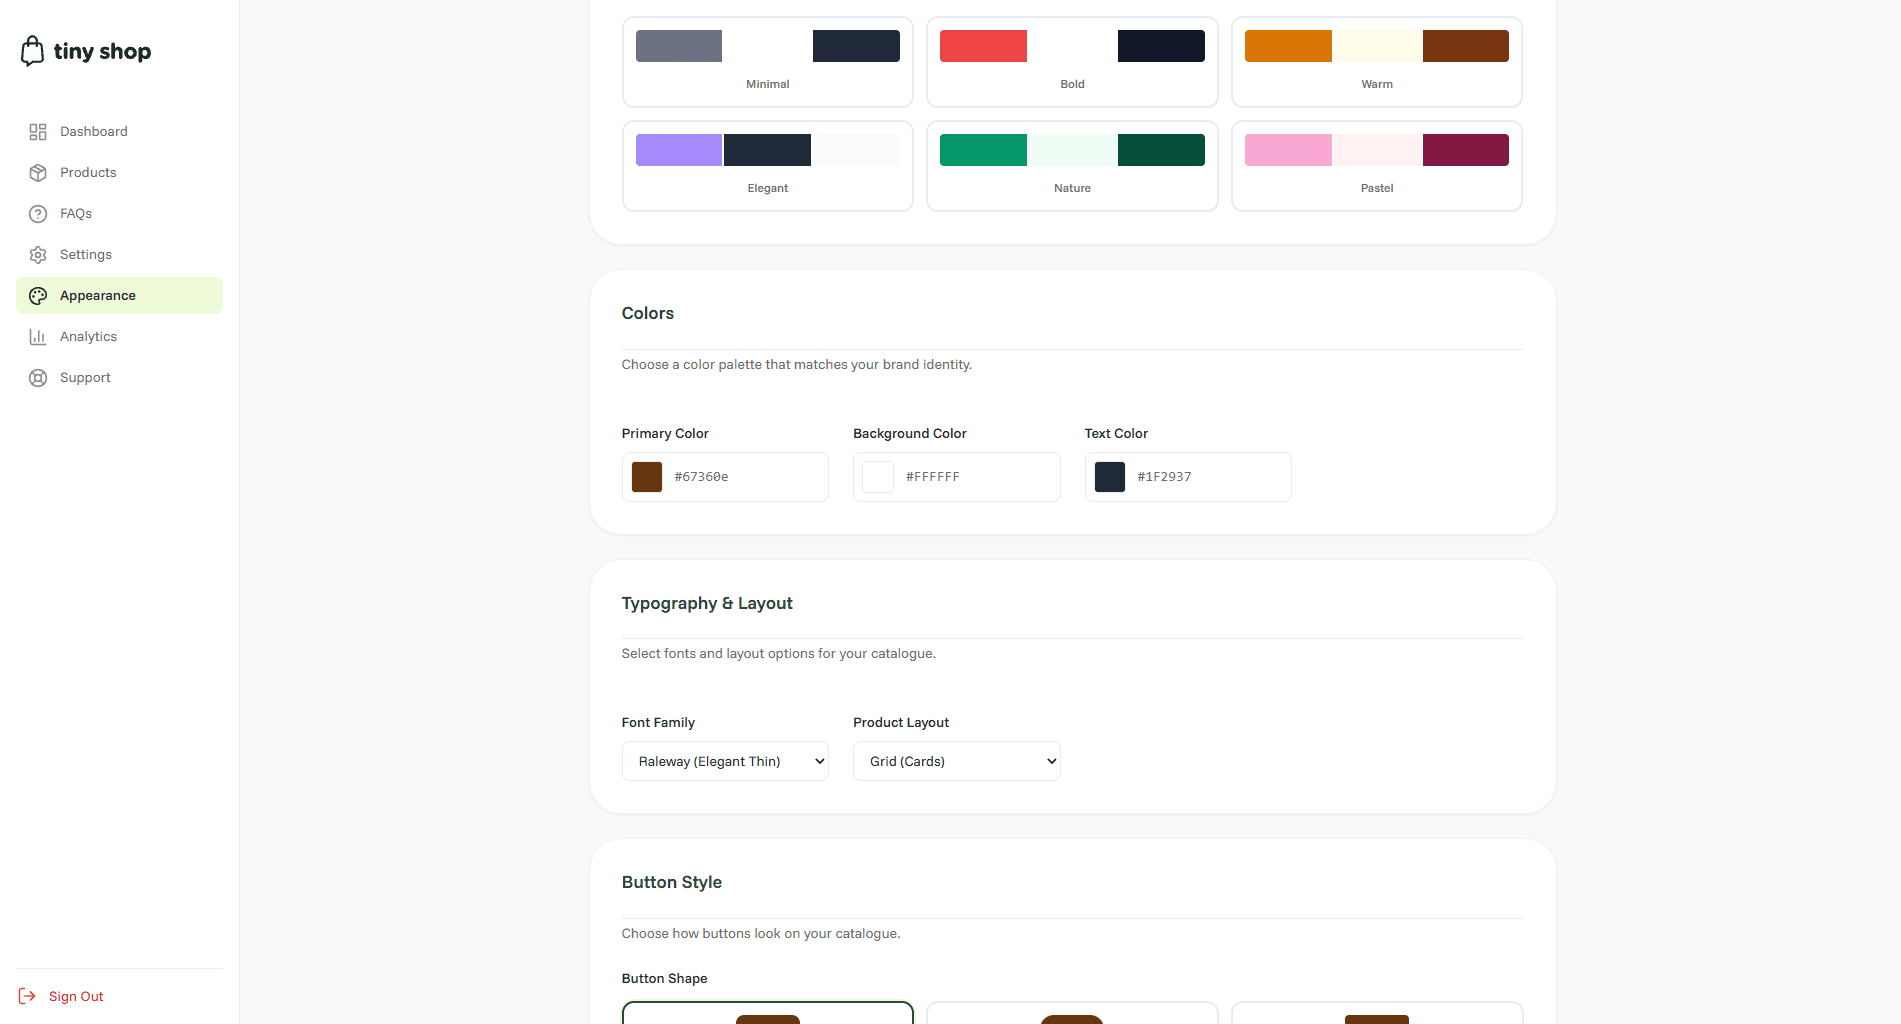Viewport: 1901px width, 1024px height.
Task: Open the Dashboard section icon
Action: coord(38,131)
